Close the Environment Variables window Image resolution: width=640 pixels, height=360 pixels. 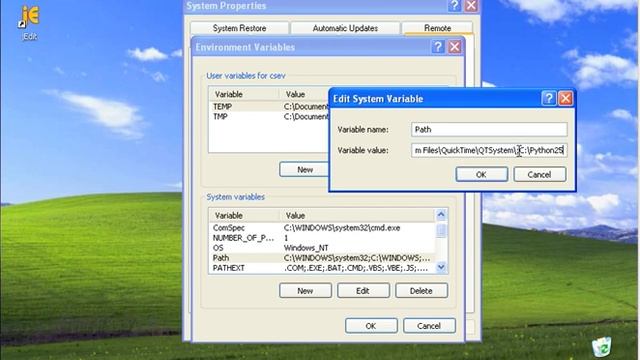click(455, 47)
